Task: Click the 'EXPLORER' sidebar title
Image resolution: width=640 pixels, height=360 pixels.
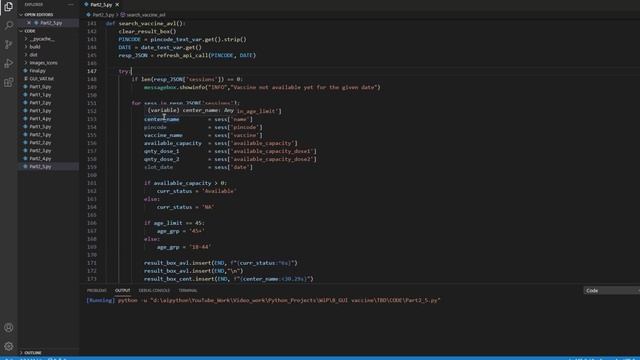Action: click(34, 4)
